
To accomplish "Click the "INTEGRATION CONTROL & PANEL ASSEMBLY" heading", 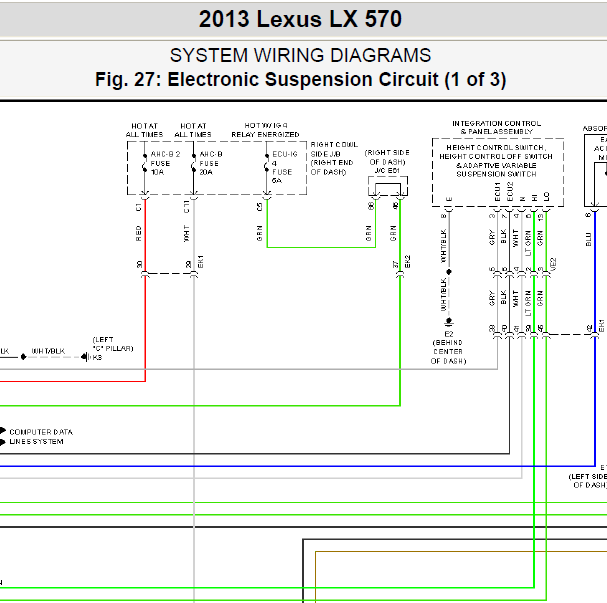I will click(x=497, y=127).
